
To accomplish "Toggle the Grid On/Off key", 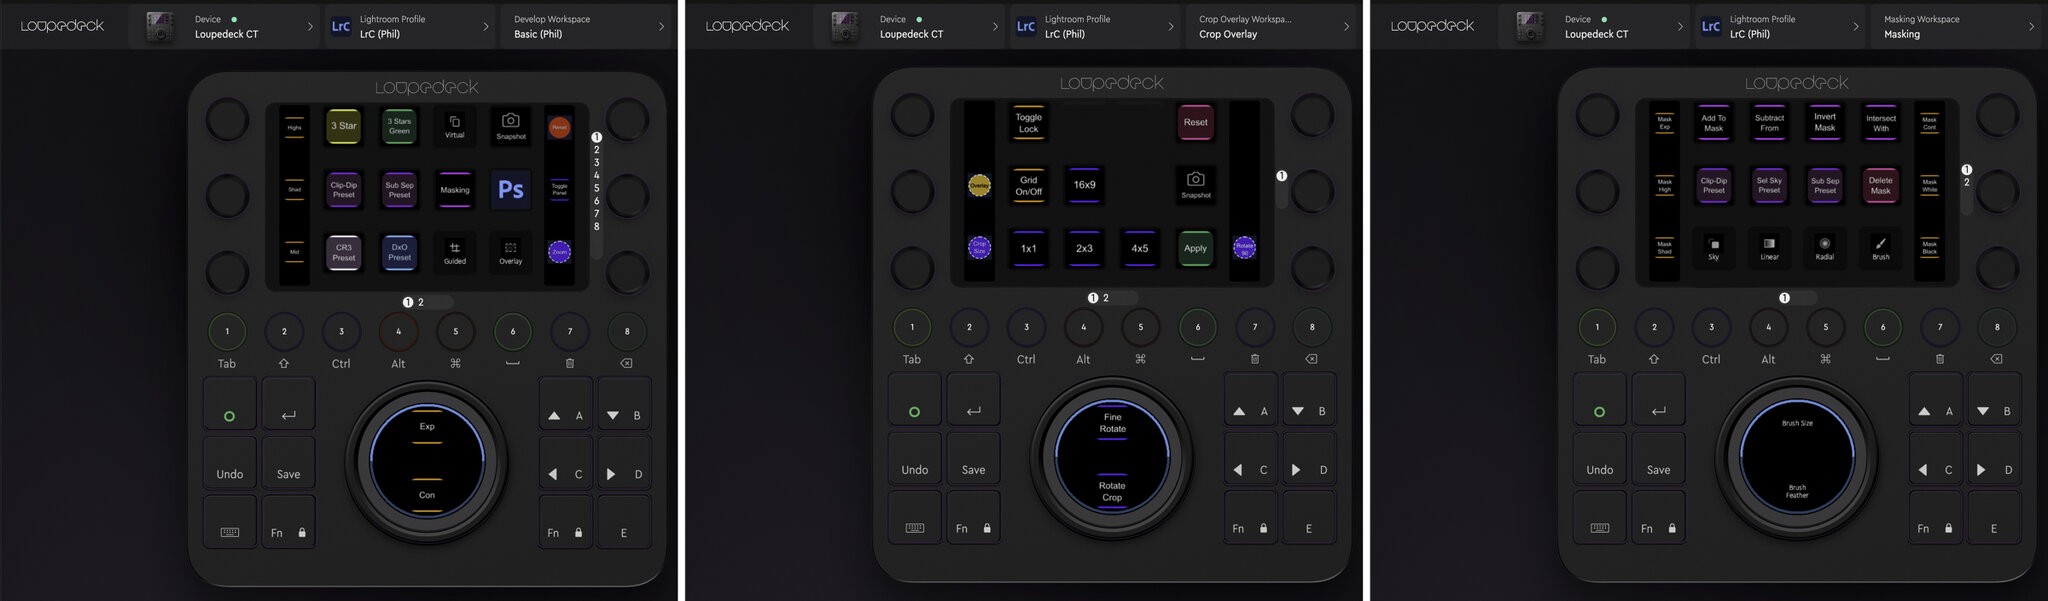I will (1028, 186).
